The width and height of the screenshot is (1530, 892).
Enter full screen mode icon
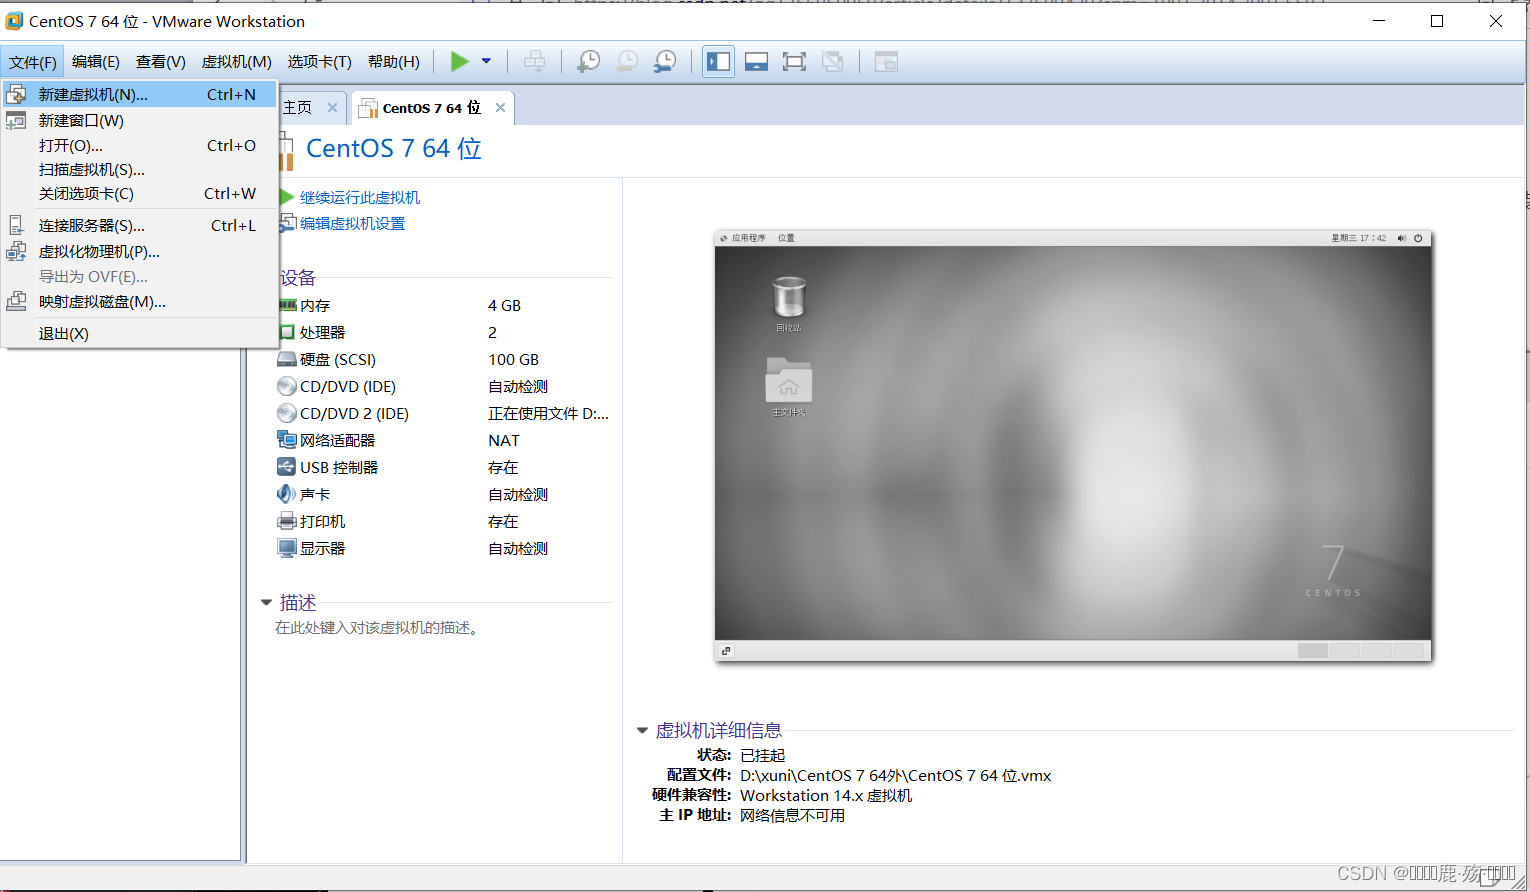794,62
